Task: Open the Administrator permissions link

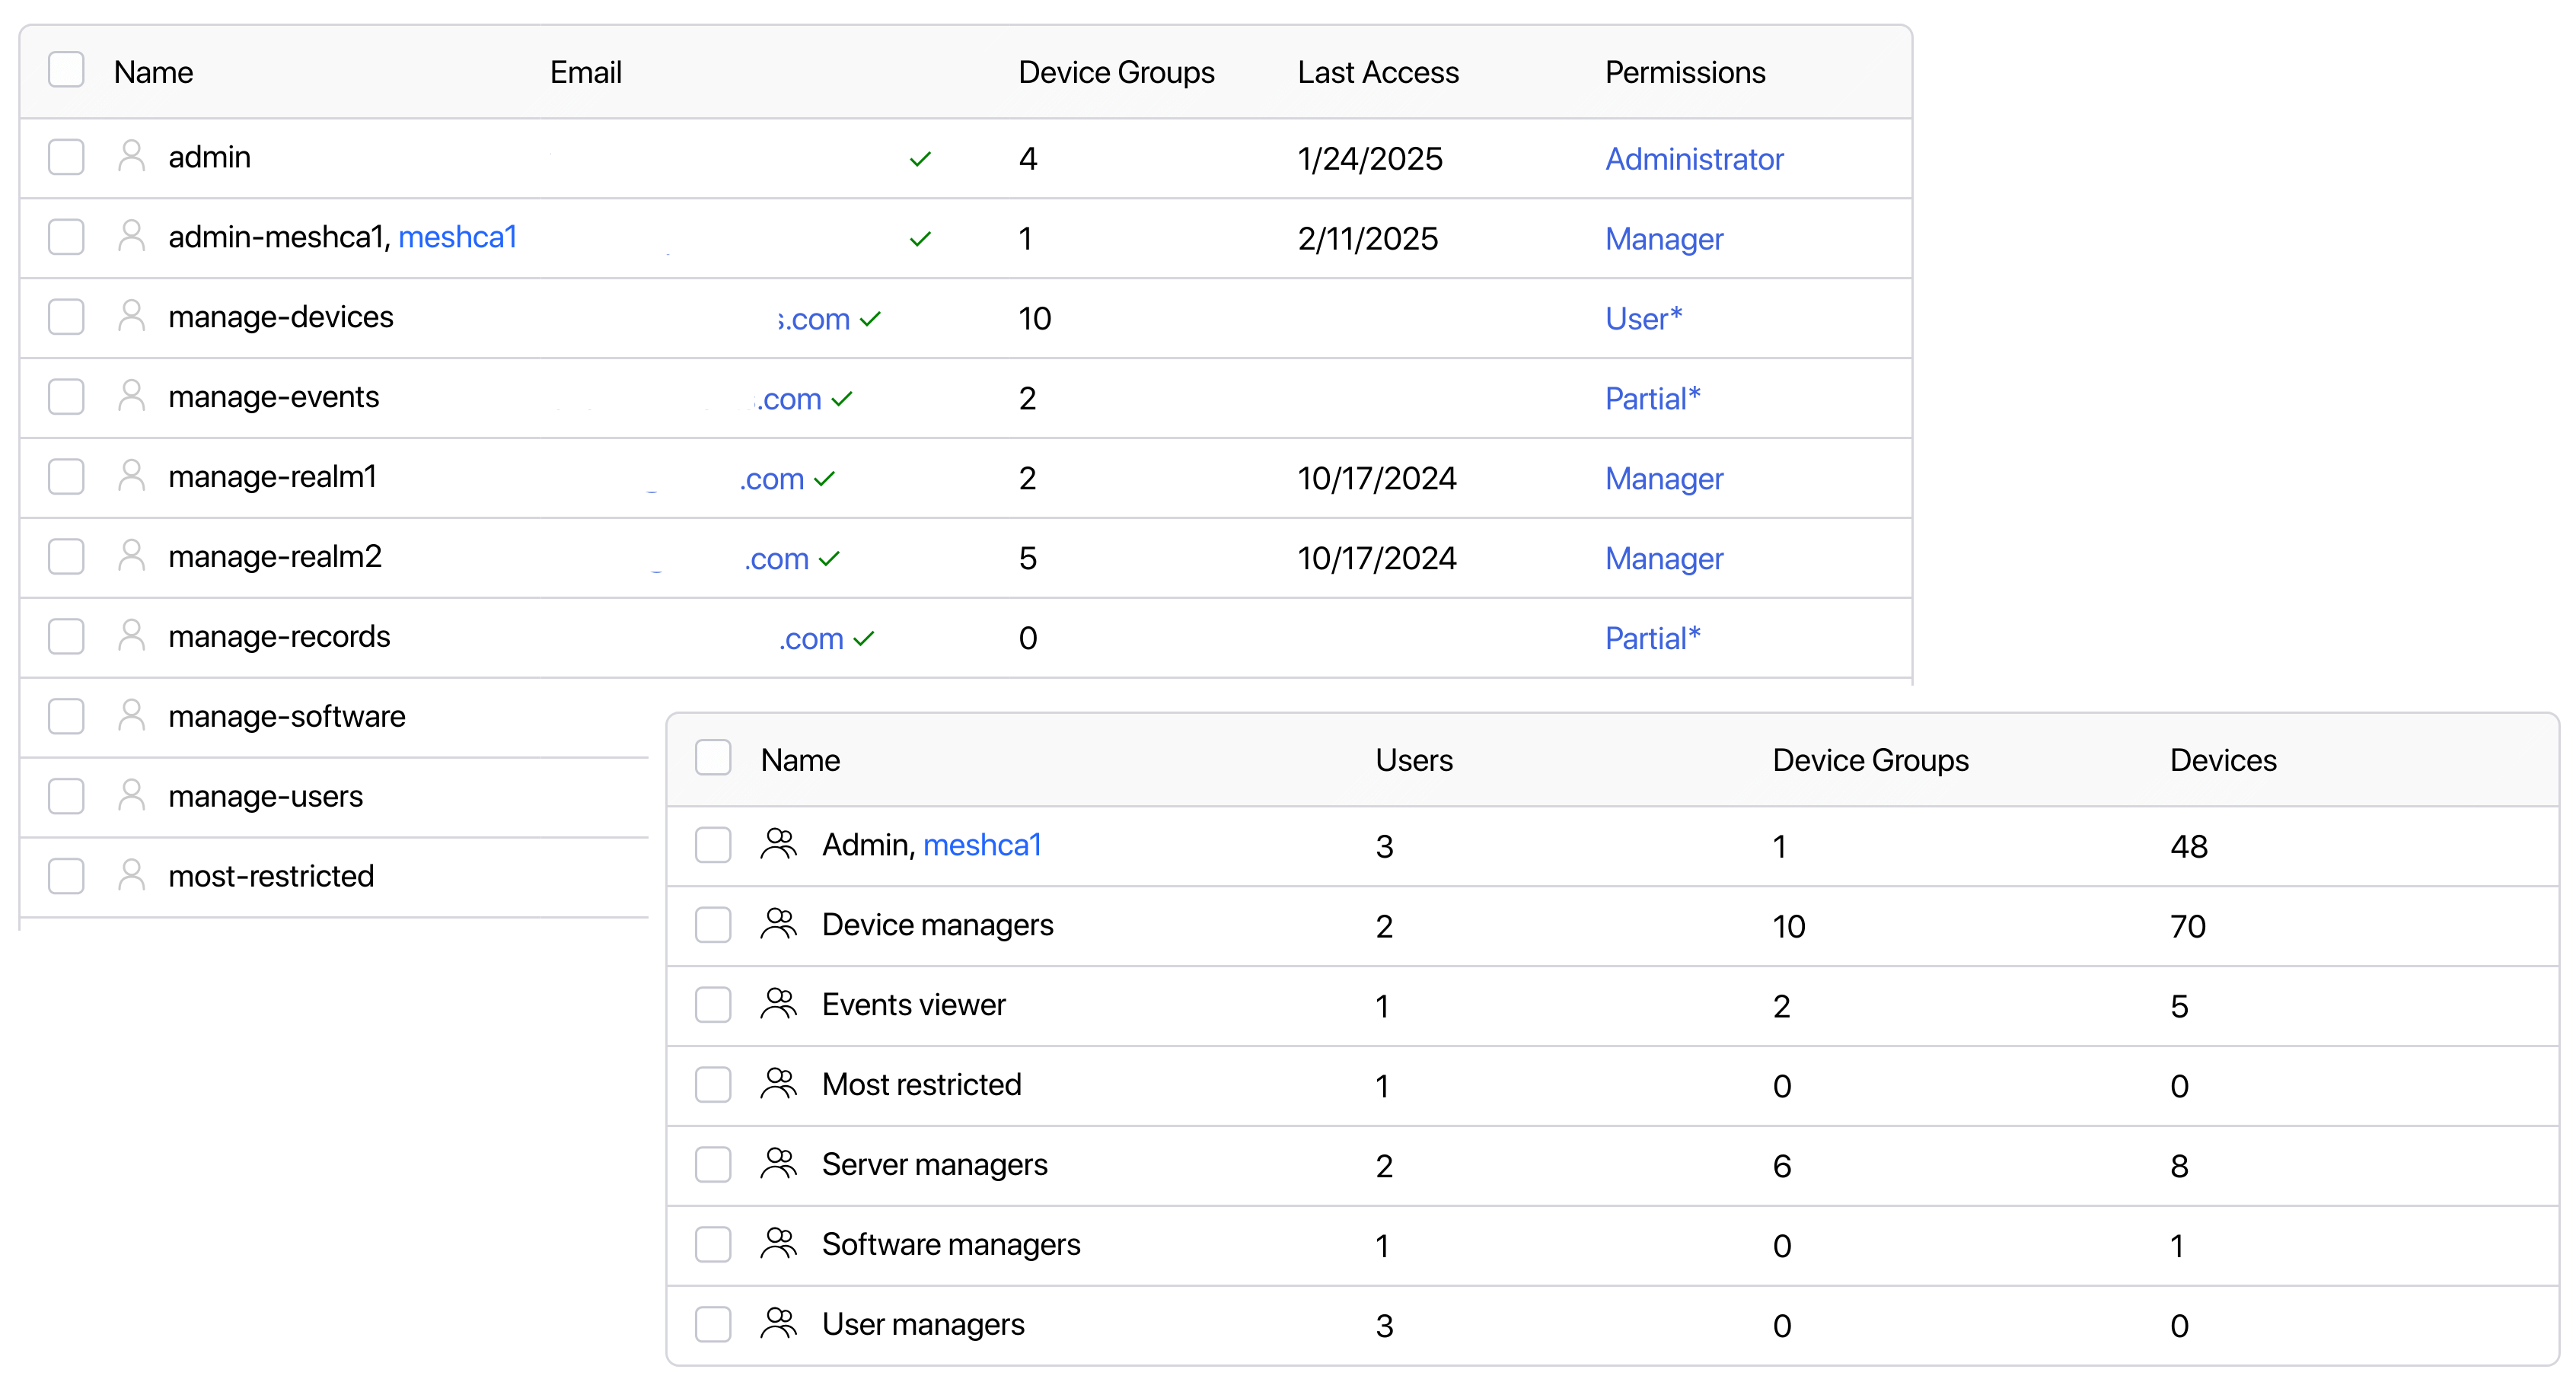Action: 1694,159
